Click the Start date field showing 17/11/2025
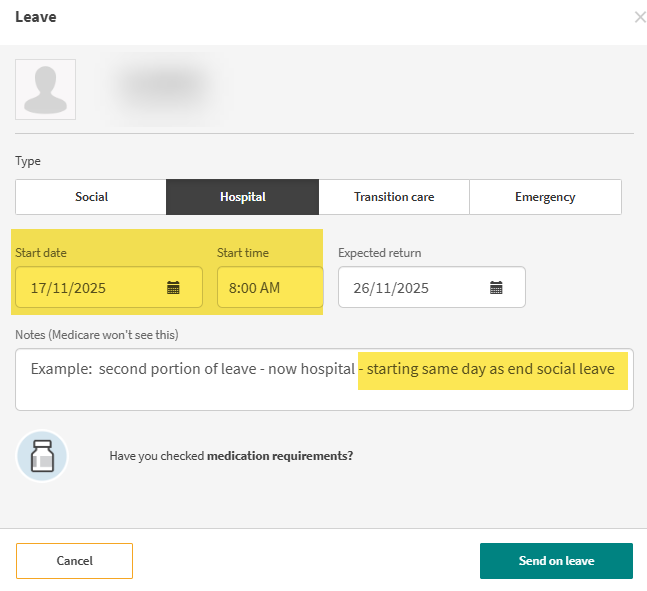Image resolution: width=647 pixels, height=591 pixels. point(109,287)
